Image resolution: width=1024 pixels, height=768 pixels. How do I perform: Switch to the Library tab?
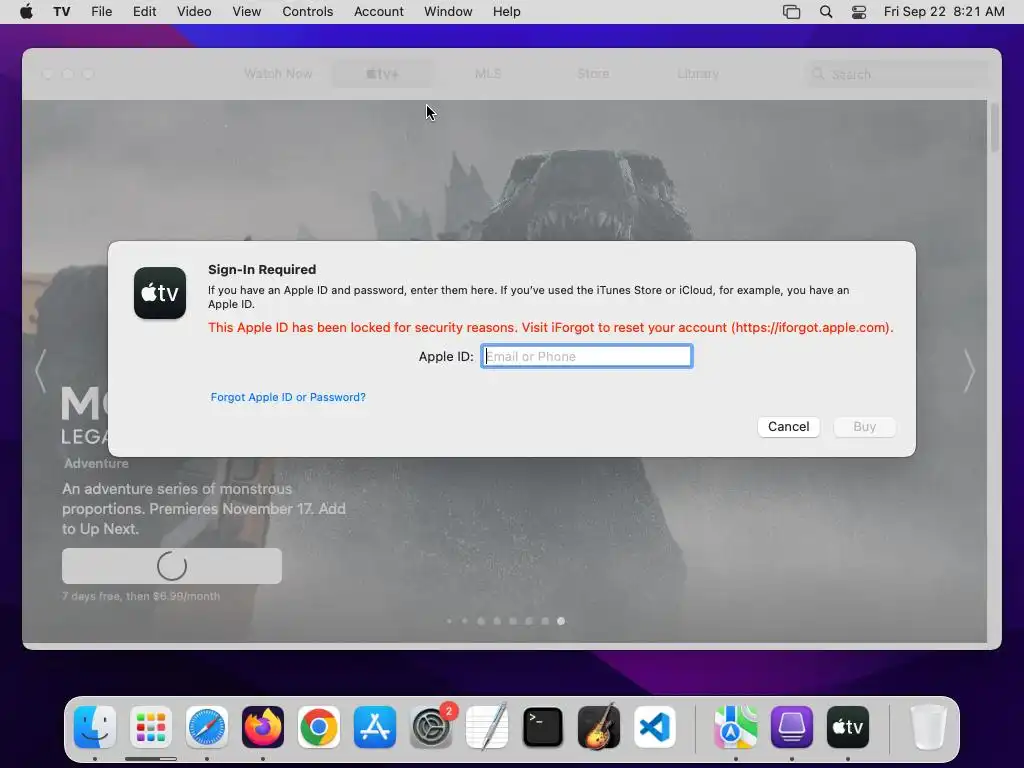[698, 74]
